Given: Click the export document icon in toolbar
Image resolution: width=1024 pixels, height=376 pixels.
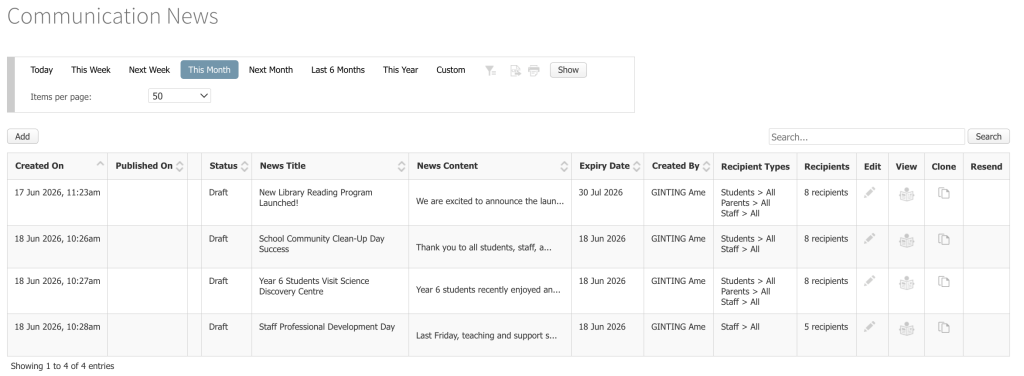Looking at the screenshot, I should tap(515, 70).
